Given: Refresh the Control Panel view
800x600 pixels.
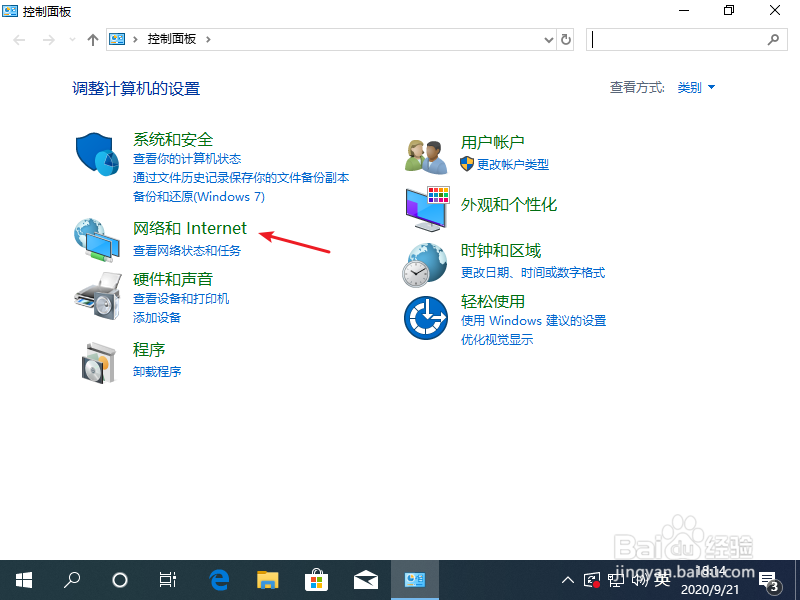Looking at the screenshot, I should click(566, 39).
